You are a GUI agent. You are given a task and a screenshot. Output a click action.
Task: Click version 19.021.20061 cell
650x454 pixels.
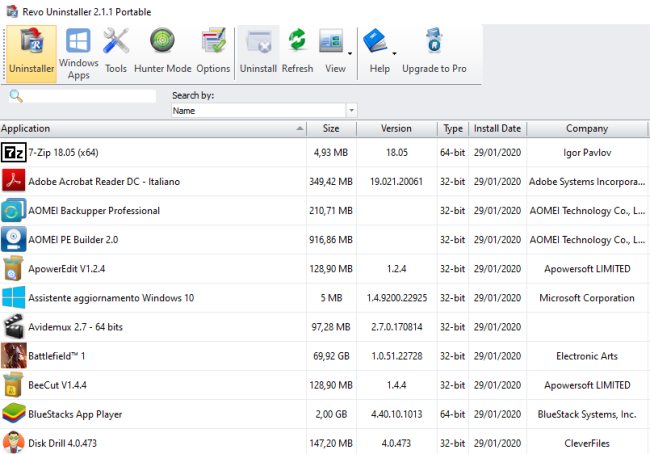point(396,182)
